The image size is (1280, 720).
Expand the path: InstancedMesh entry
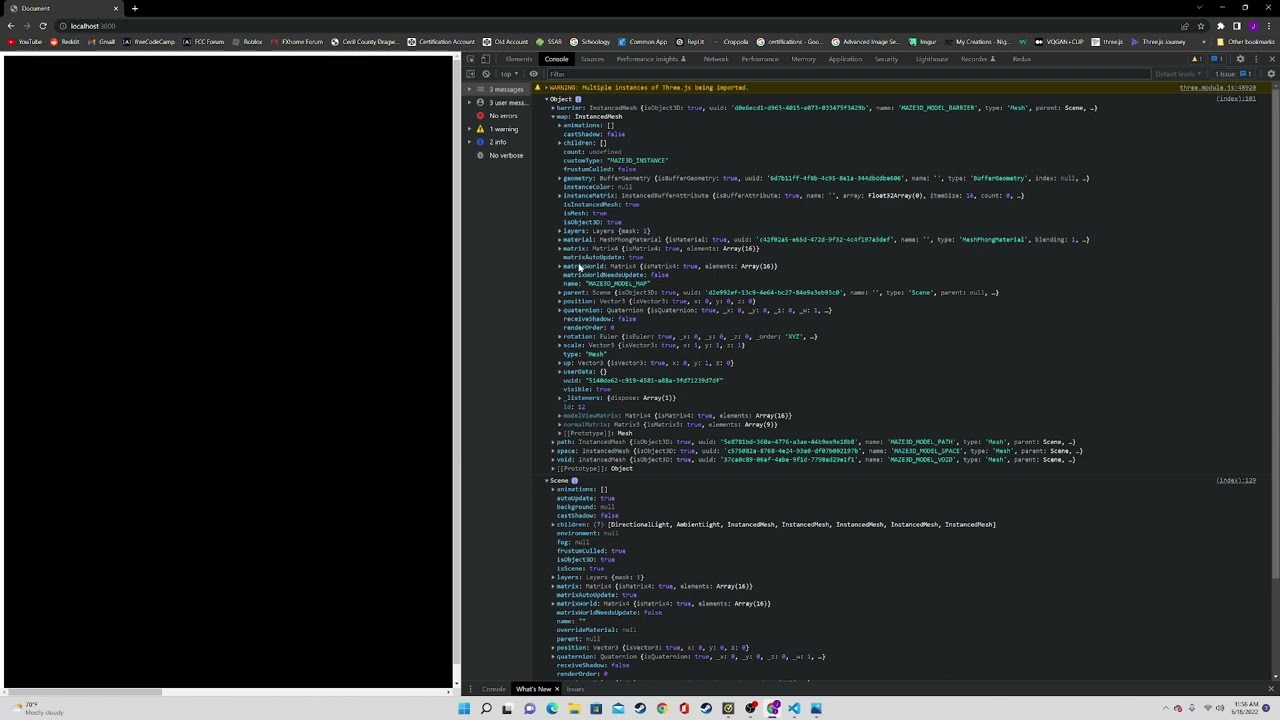coord(553,442)
